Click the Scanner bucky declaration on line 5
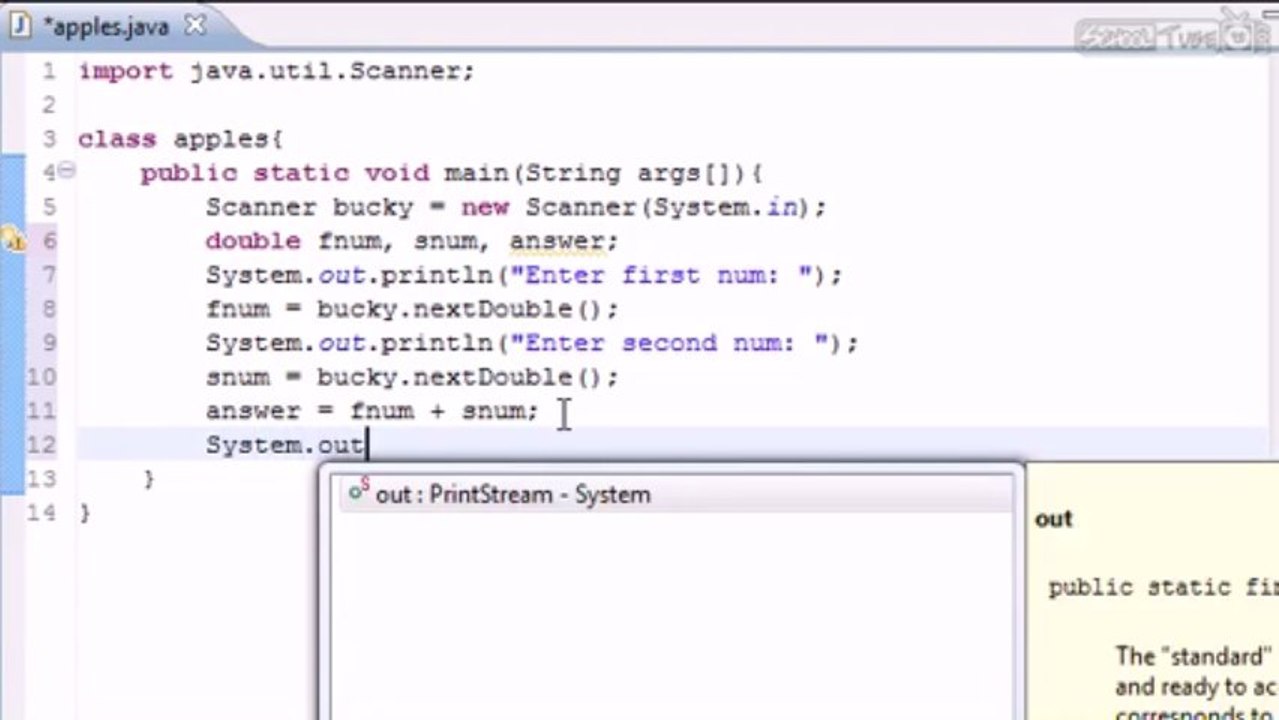The image size is (1279, 720). [x=516, y=207]
